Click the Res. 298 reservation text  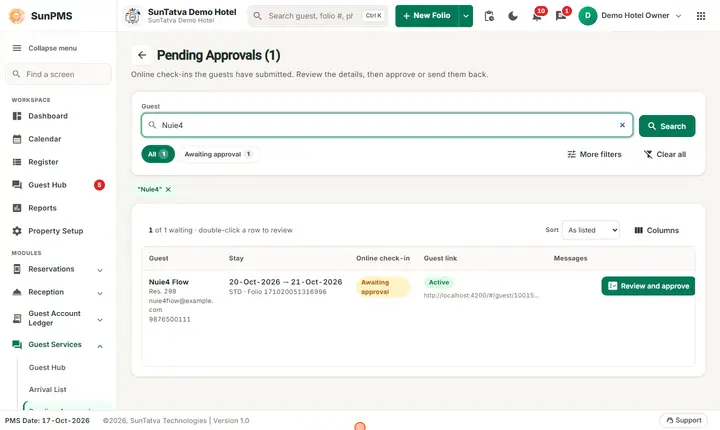[x=163, y=291]
